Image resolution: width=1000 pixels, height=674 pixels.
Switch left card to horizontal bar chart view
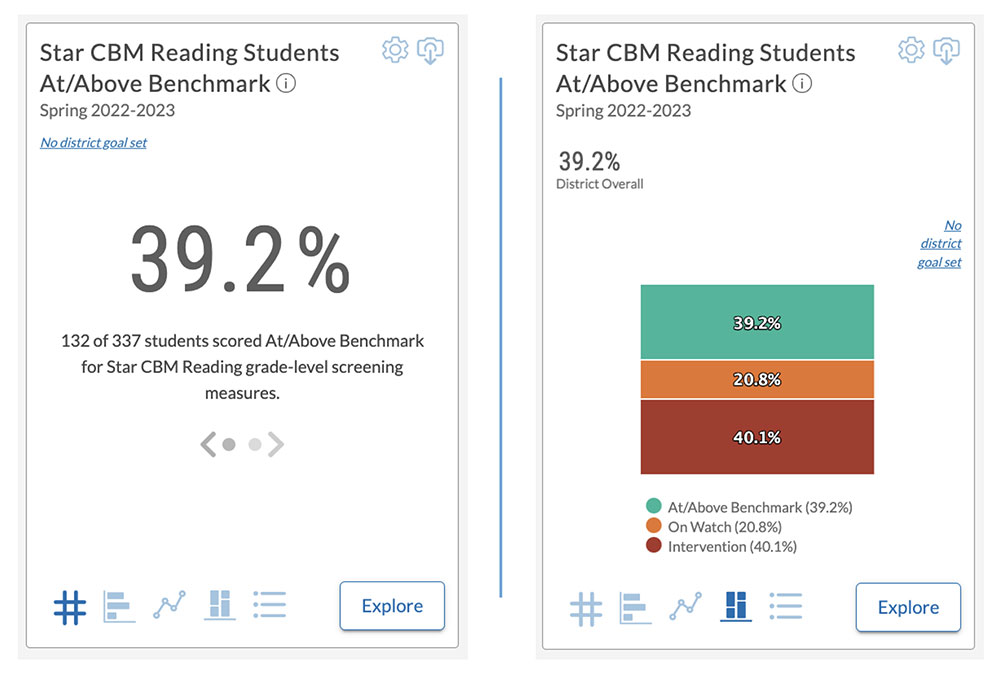(119, 606)
